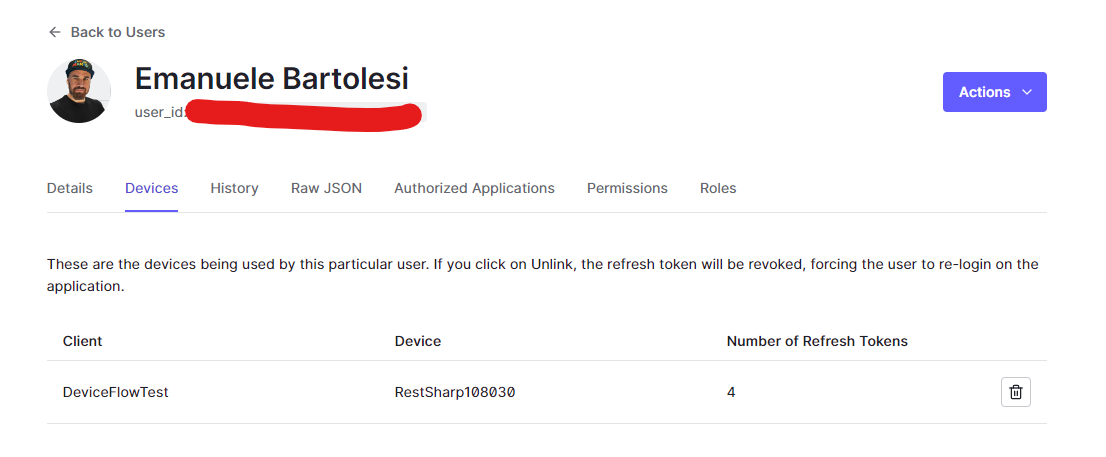1106x457 pixels.
Task: Click the trash icon for DeviceFlowTest
Action: [x=1015, y=392]
